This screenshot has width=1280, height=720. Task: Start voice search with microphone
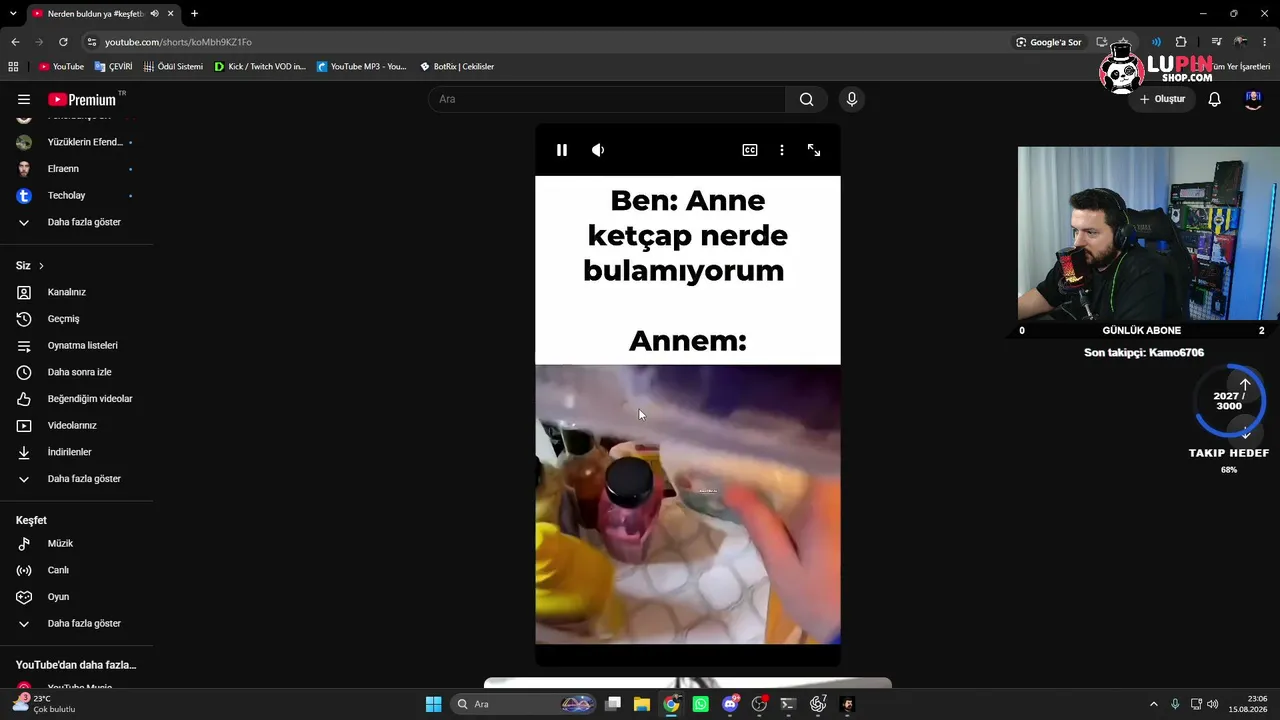pyautogui.click(x=852, y=99)
